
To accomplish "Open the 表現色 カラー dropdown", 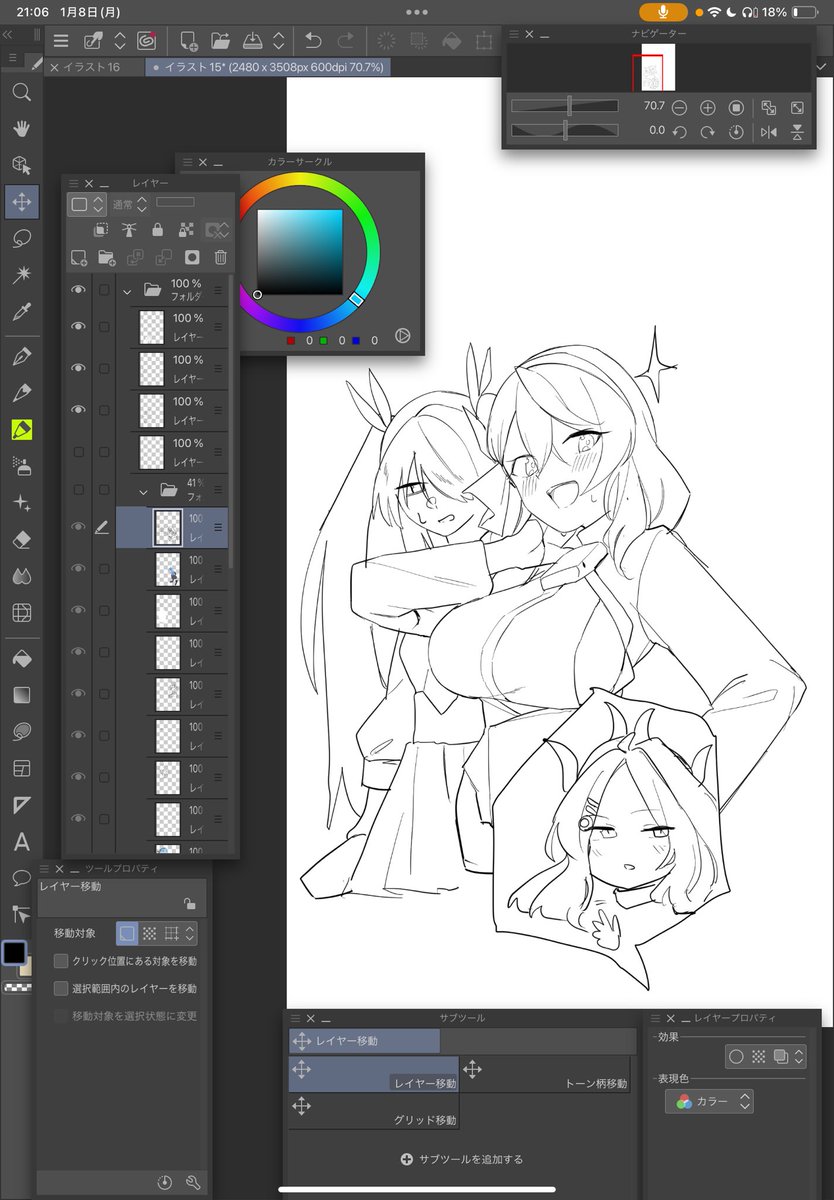I will coord(709,1101).
